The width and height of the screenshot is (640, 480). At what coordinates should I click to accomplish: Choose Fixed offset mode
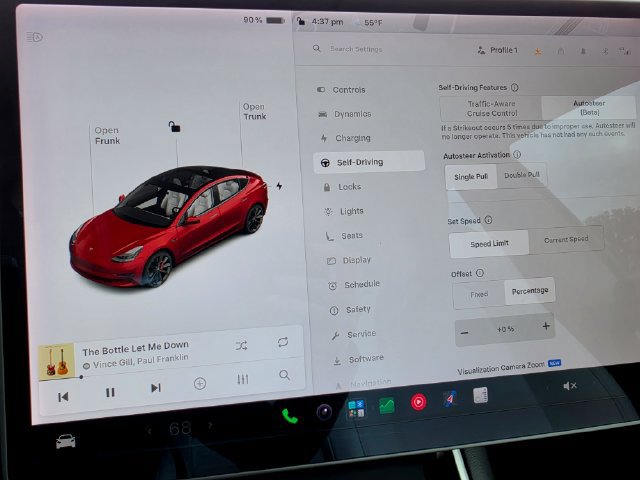[479, 294]
